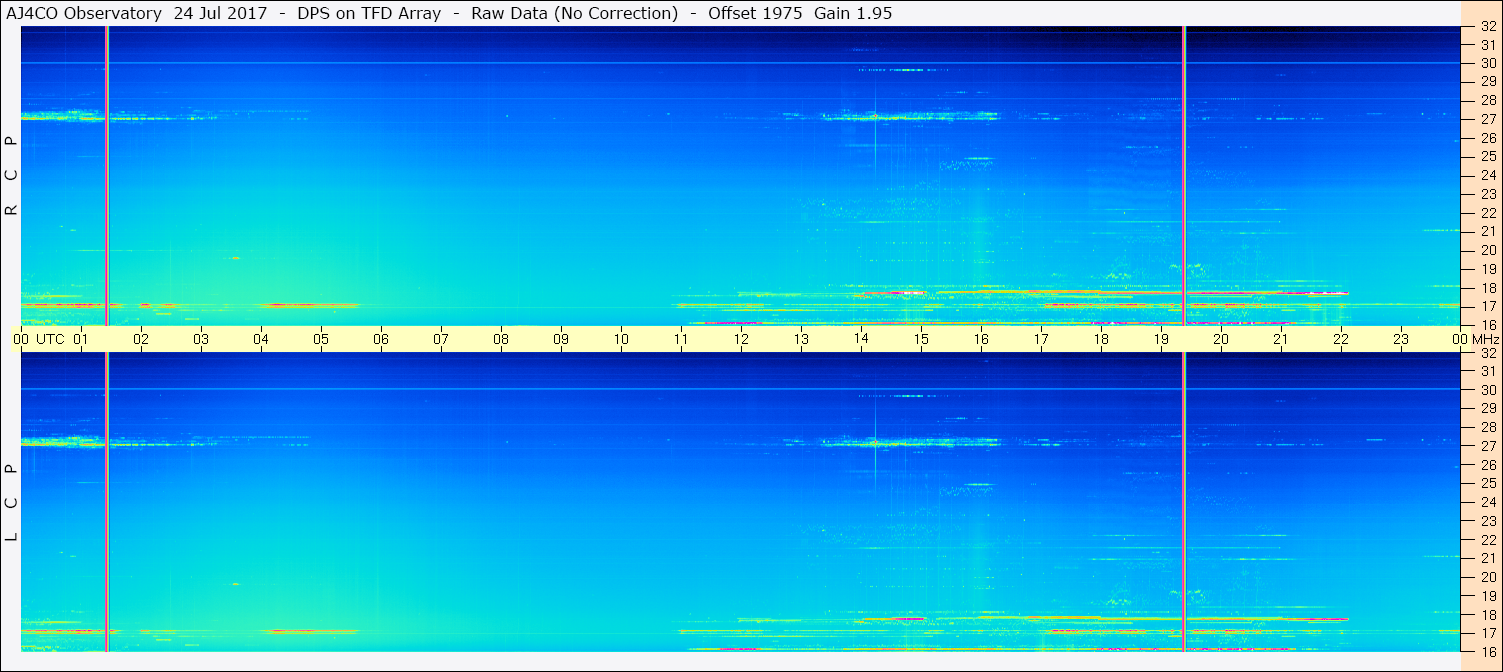Click the 'R C P' vertical panel label
The image size is (1503, 672).
11,175
